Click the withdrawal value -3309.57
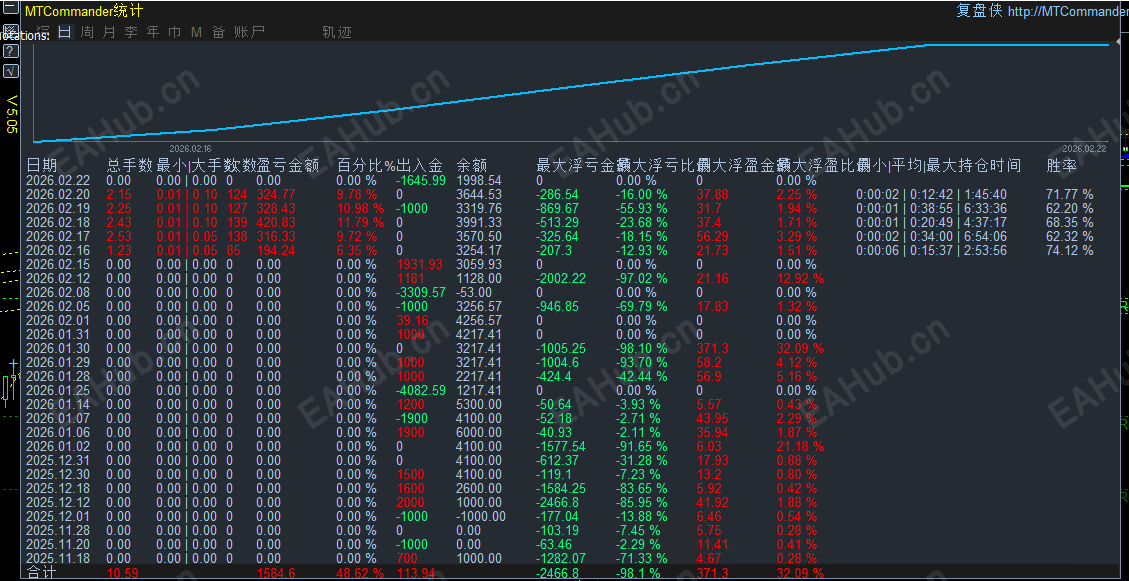 tap(421, 292)
